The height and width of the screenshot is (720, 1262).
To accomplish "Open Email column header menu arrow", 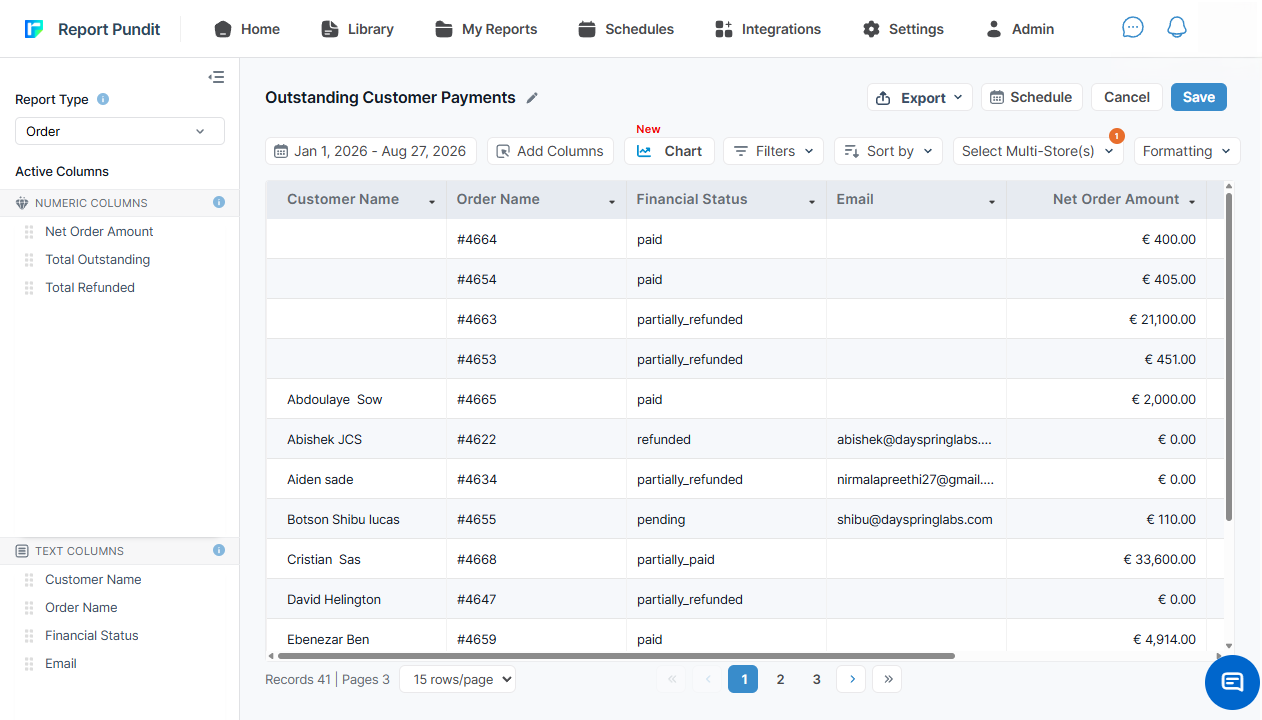I will [992, 202].
